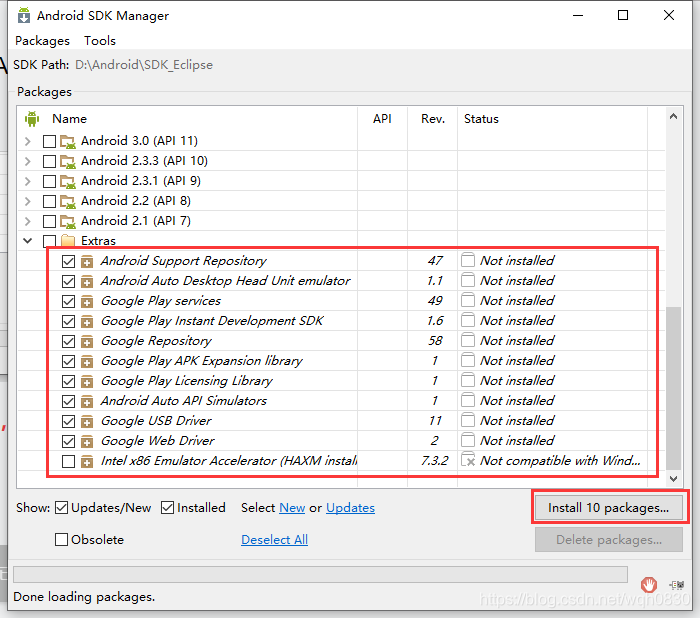
Task: Click the API column header
Action: tap(382, 119)
